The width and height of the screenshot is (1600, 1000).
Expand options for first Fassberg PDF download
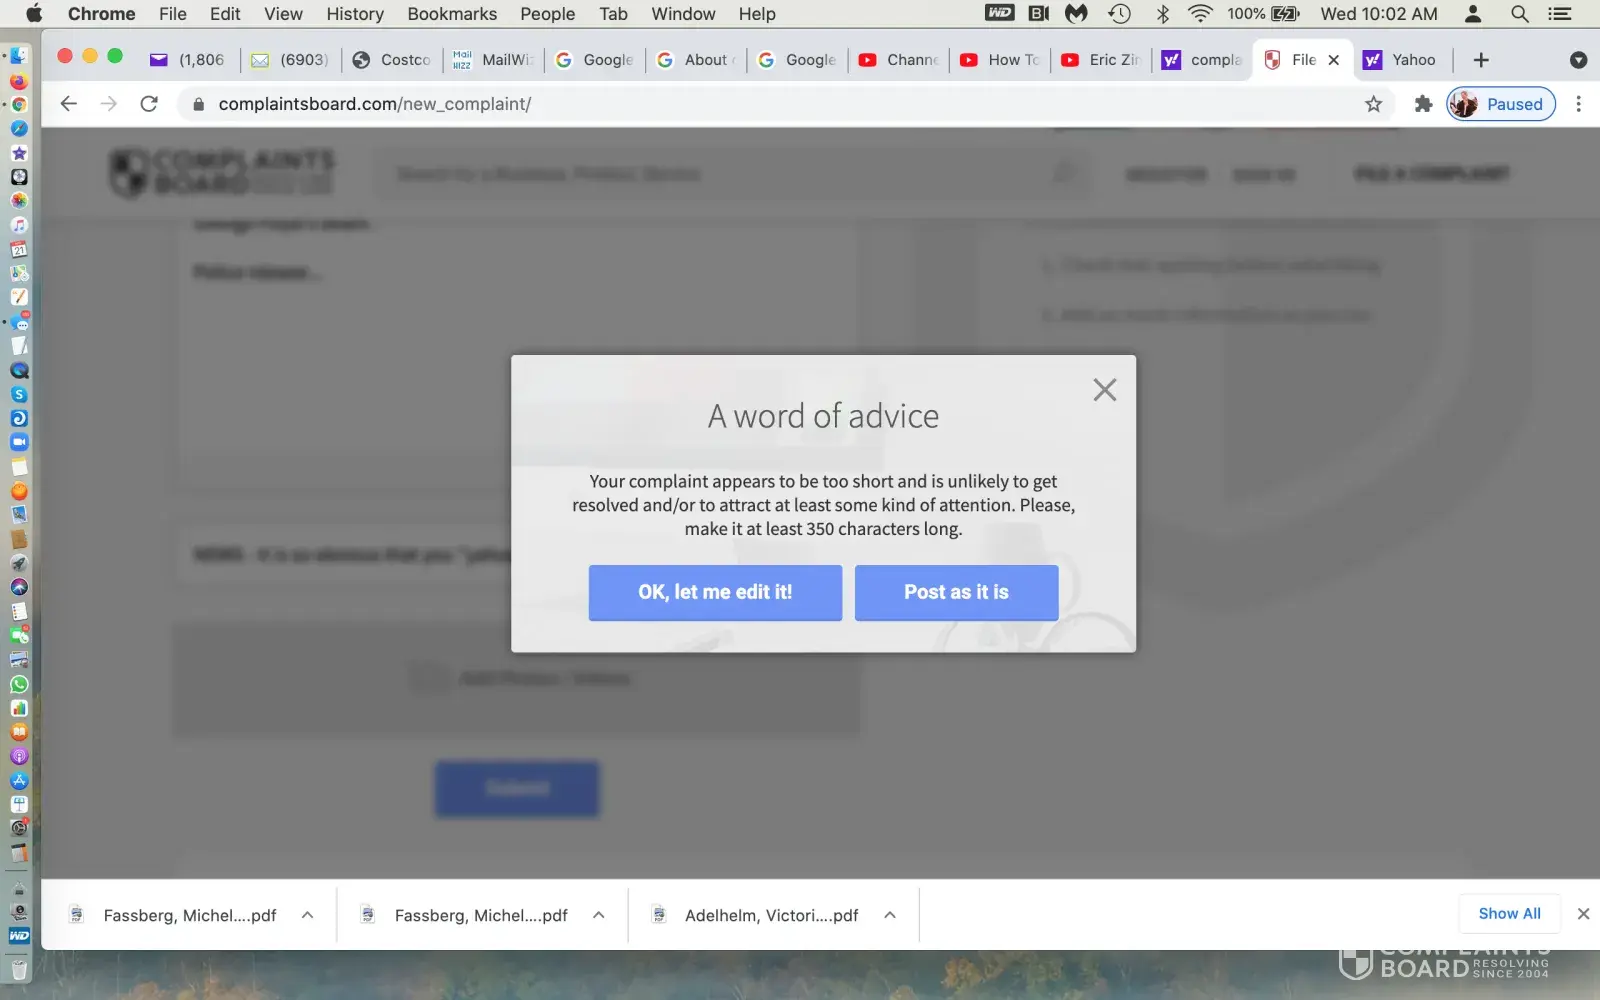click(x=308, y=915)
